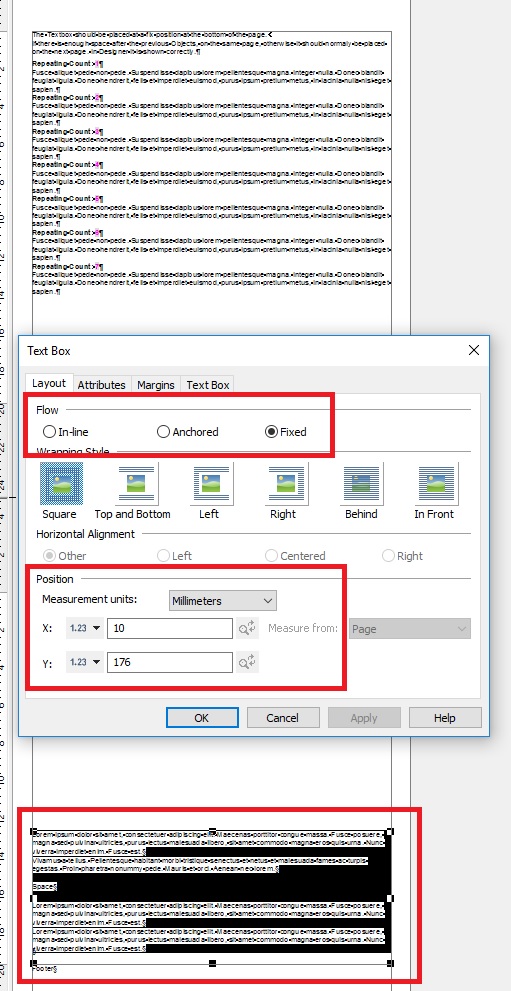Viewport: 511px width, 991px height.
Task: Open Help for Text Box dialog
Action: [445, 718]
